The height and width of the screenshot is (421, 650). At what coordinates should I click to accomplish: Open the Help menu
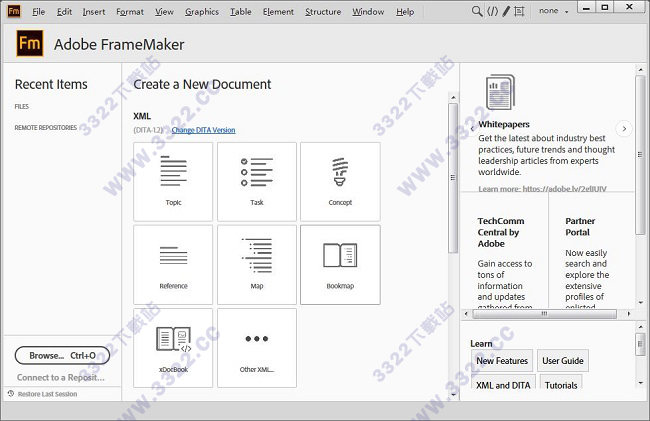[405, 12]
